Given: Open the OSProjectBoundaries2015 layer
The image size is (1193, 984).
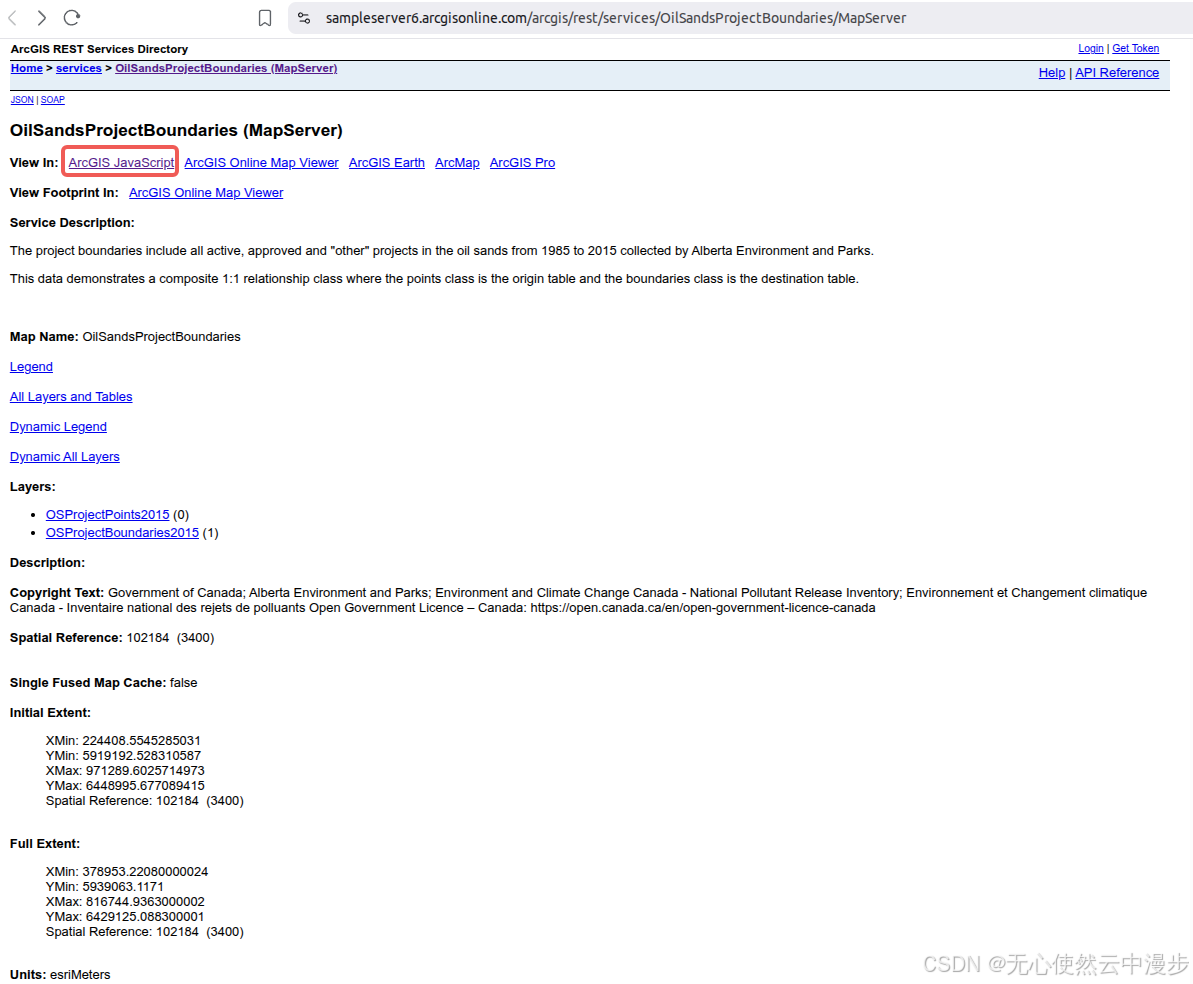Looking at the screenshot, I should tap(122, 533).
